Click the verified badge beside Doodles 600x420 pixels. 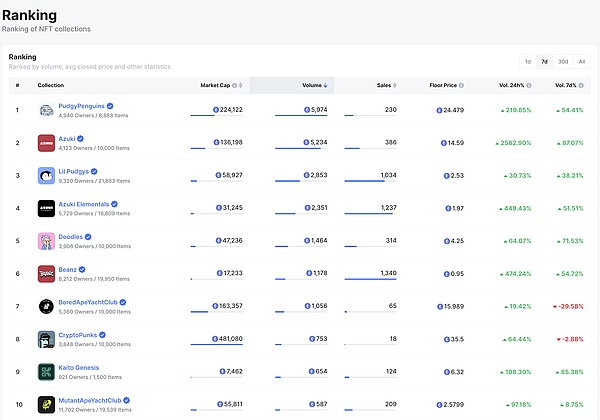[x=88, y=237]
